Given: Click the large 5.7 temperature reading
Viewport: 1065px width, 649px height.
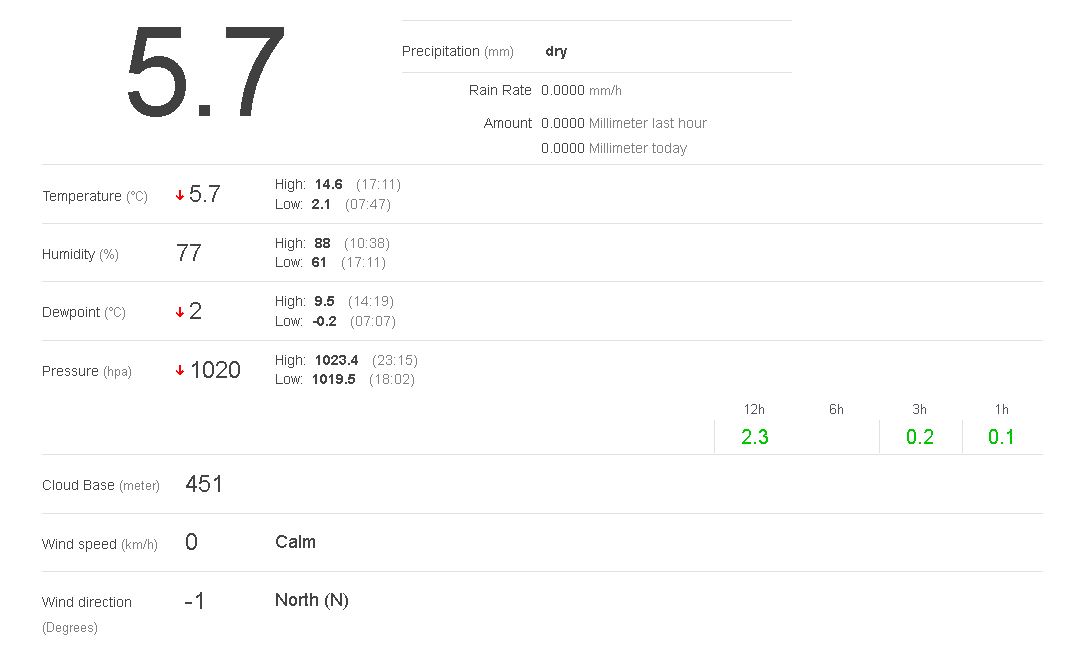Looking at the screenshot, I should click(x=206, y=72).
